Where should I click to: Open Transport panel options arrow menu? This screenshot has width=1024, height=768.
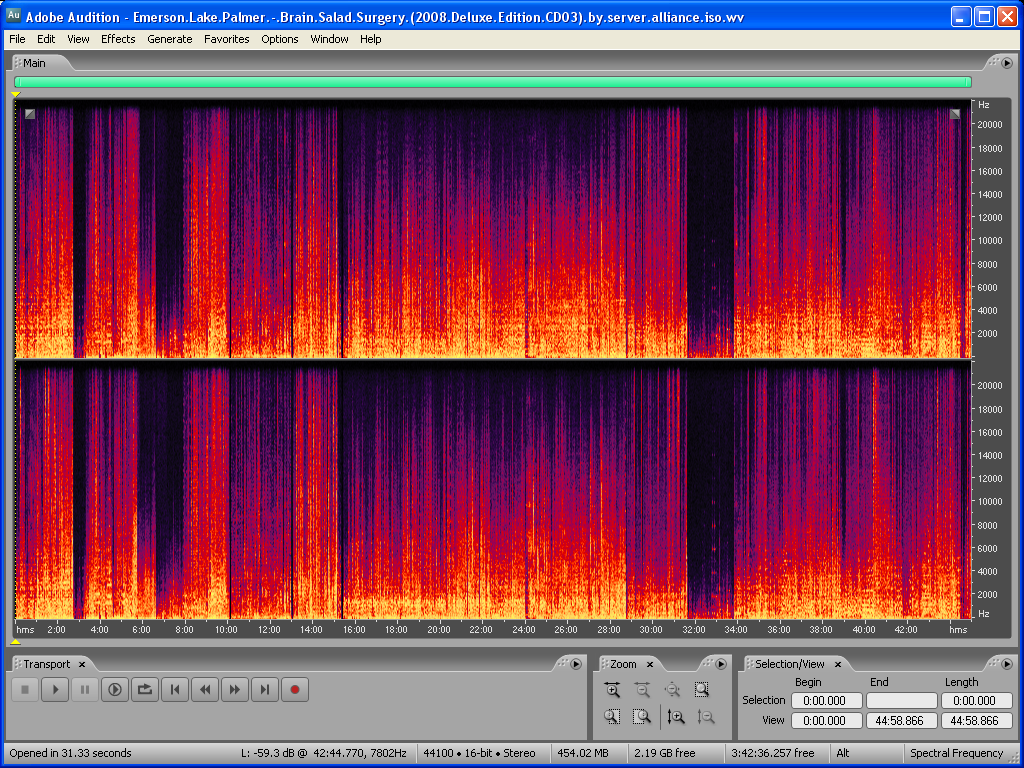pyautogui.click(x=576, y=664)
